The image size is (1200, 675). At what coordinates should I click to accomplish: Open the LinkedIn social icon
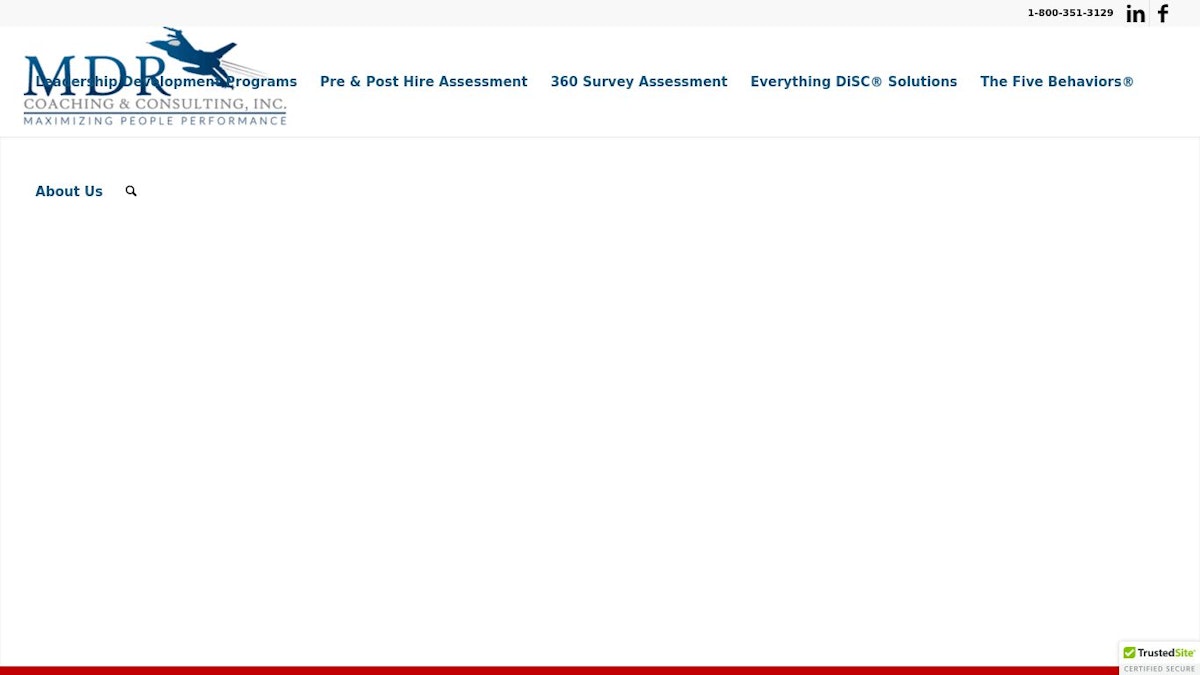tap(1135, 14)
